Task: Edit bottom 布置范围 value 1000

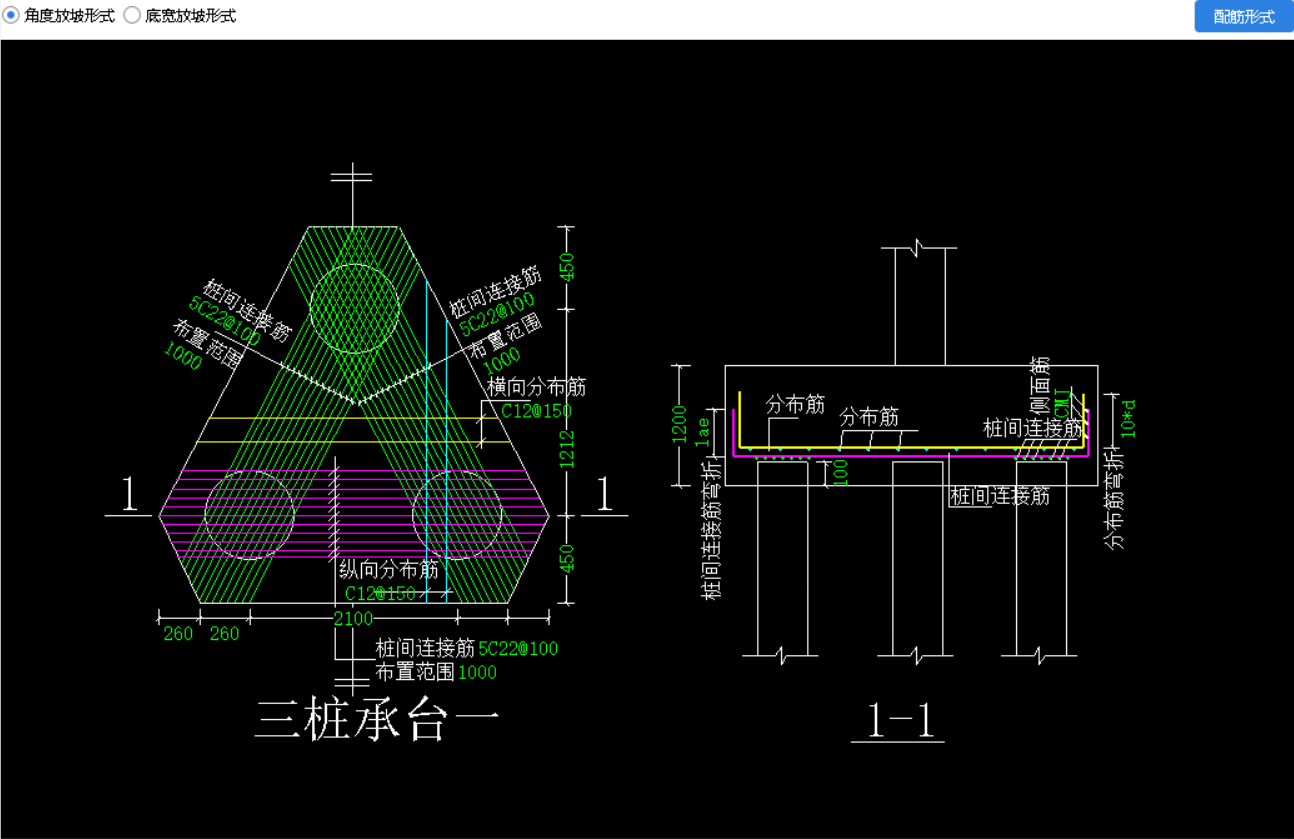Action: coord(477,672)
